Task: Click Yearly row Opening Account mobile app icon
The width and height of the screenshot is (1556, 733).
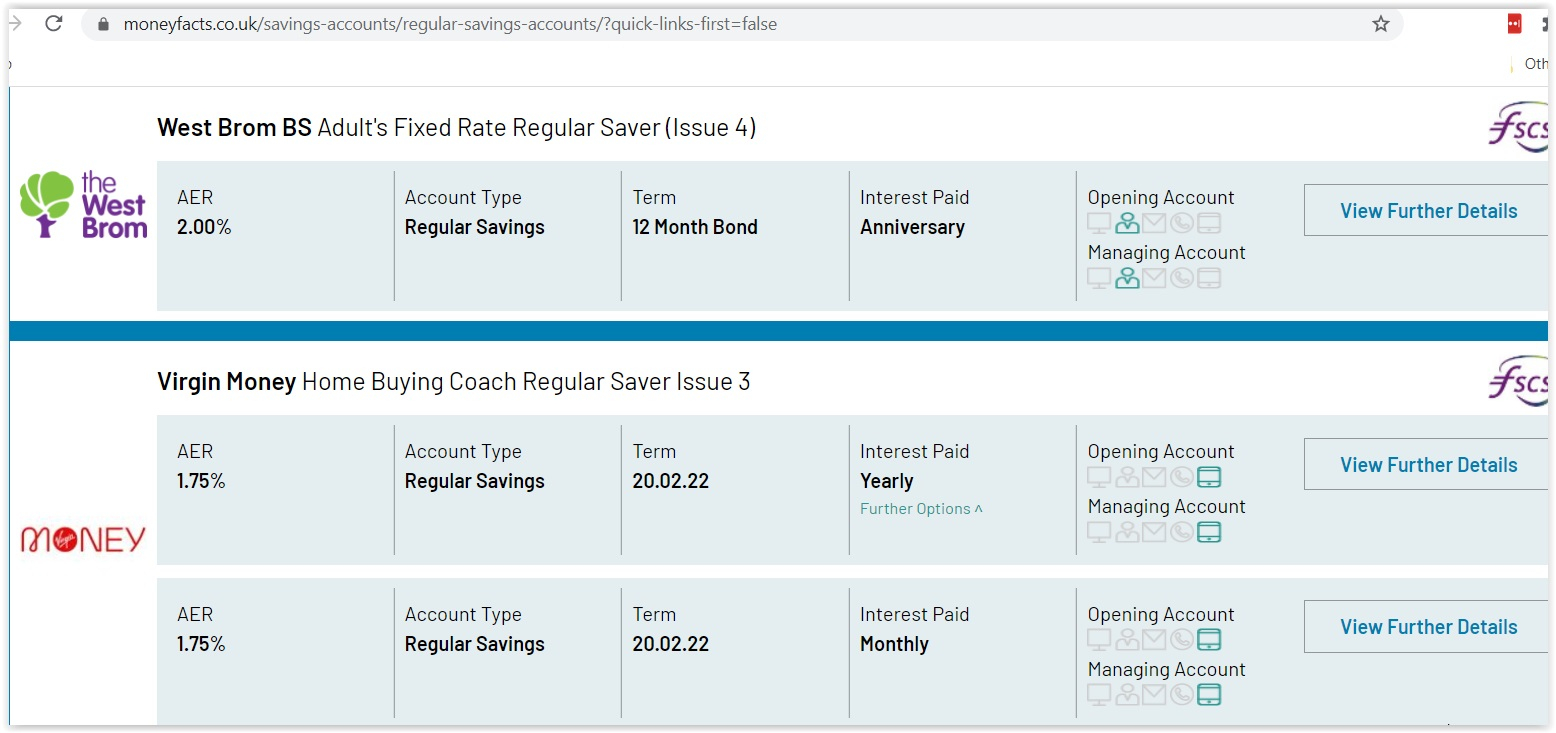Action: (x=1209, y=478)
